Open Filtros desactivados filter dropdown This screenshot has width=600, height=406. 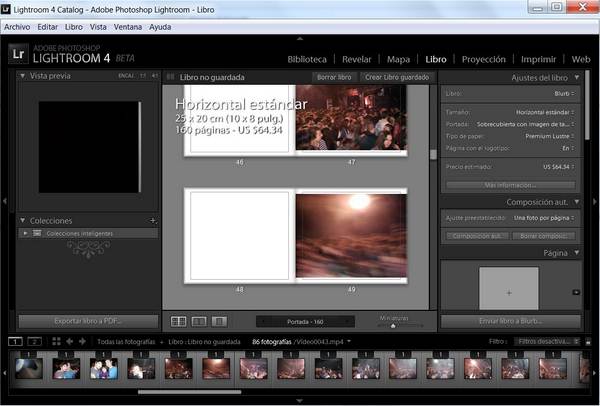tap(547, 341)
